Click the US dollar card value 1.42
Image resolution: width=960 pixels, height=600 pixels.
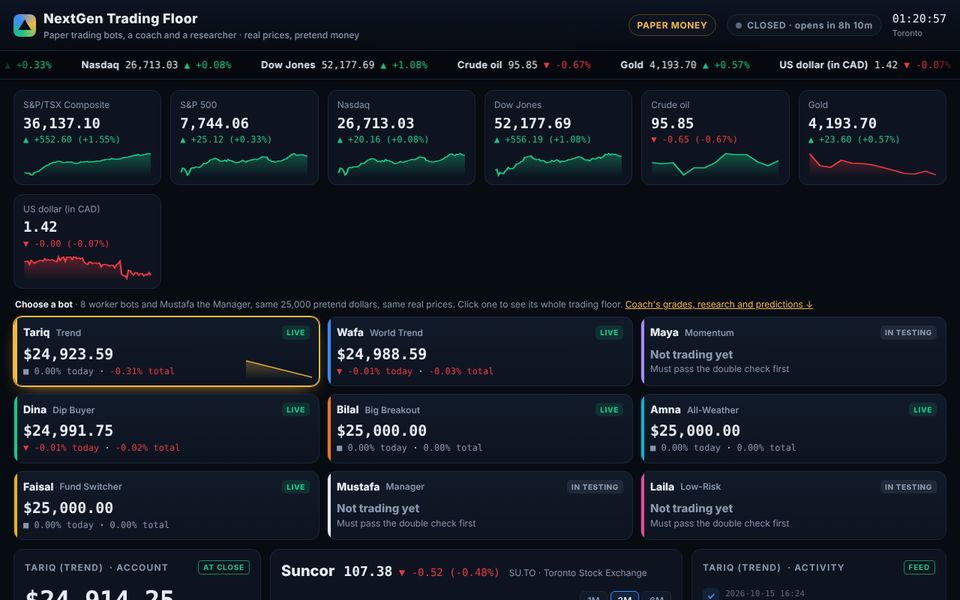tap(40, 227)
